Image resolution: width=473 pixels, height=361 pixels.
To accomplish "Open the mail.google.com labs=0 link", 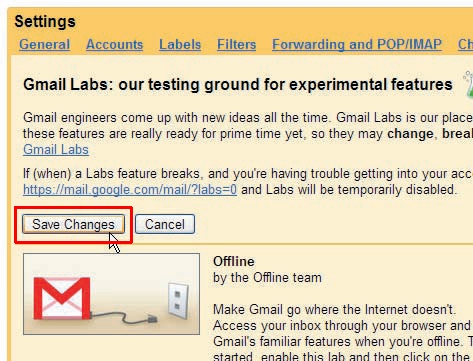I will [x=130, y=190].
